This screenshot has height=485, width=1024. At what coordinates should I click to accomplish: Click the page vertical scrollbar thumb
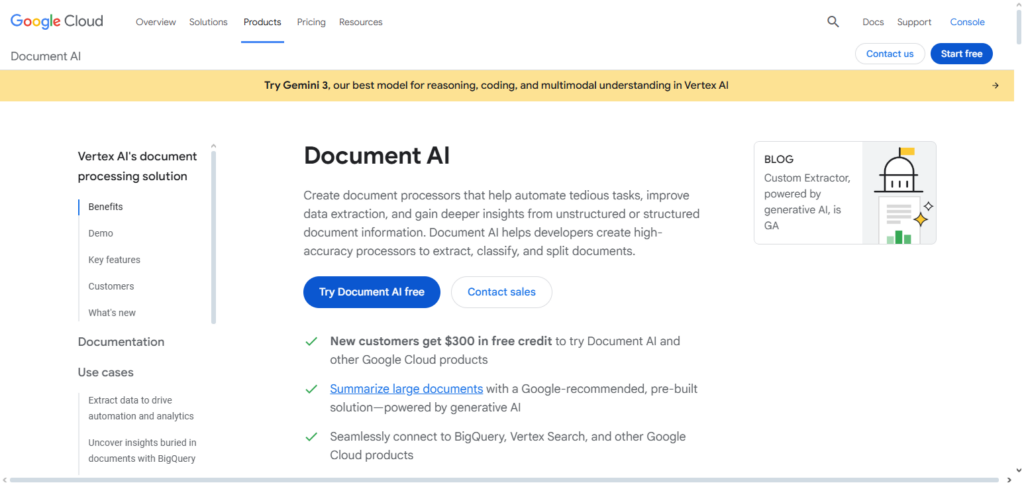1019,29
